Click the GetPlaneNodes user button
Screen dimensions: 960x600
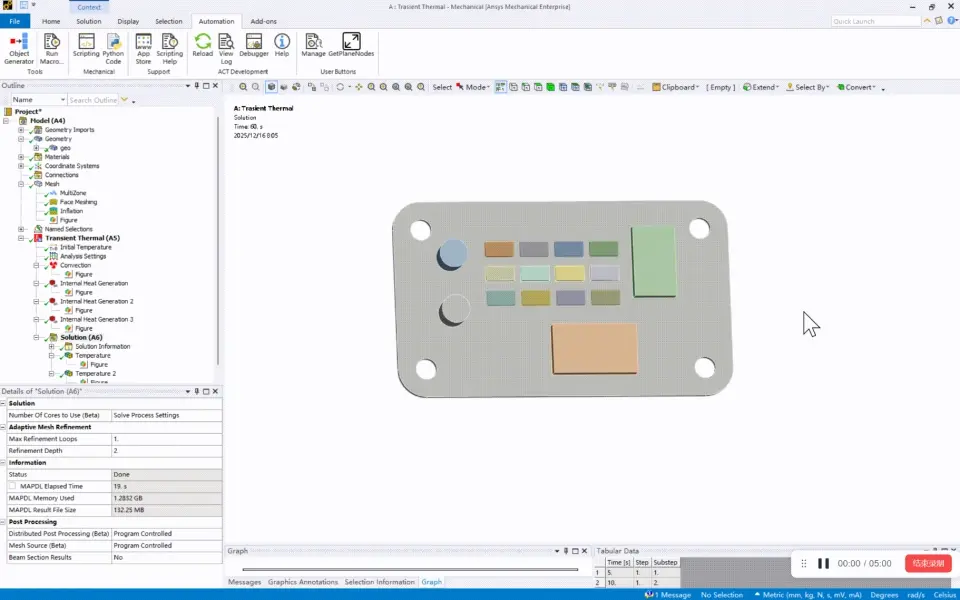click(351, 45)
